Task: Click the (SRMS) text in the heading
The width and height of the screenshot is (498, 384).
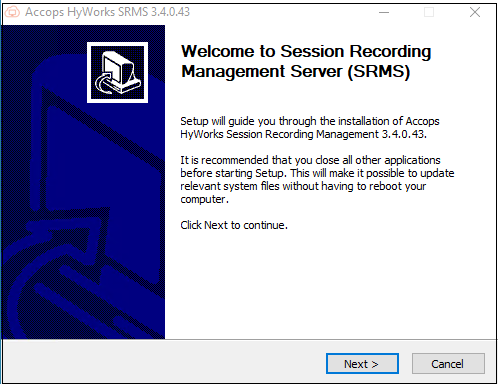Action: tap(379, 71)
